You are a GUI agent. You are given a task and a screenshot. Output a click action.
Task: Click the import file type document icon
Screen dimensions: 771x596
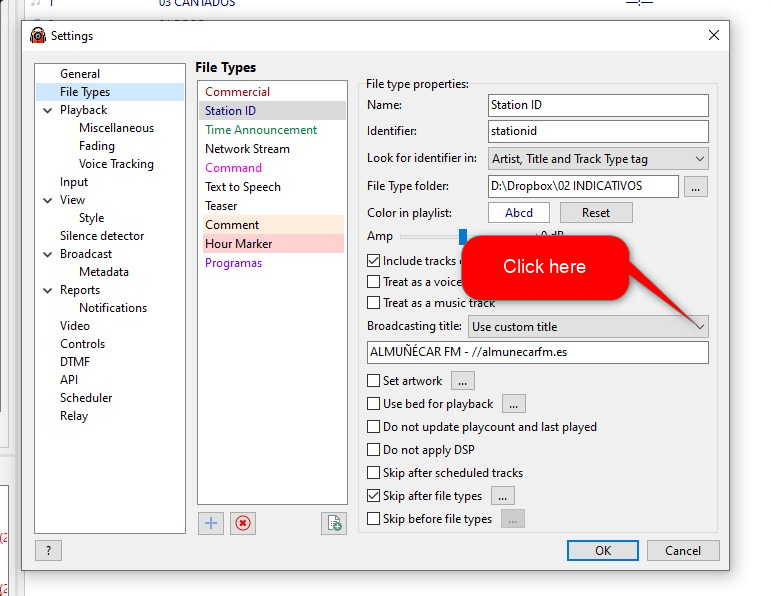[x=334, y=523]
